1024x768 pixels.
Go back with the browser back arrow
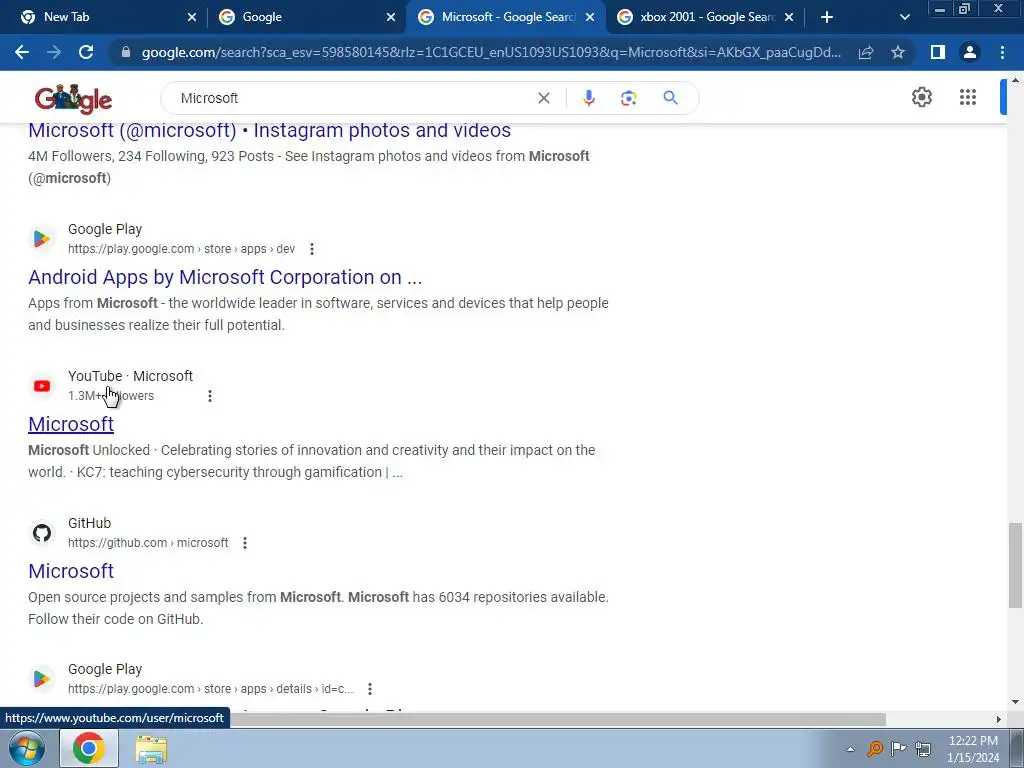click(22, 52)
